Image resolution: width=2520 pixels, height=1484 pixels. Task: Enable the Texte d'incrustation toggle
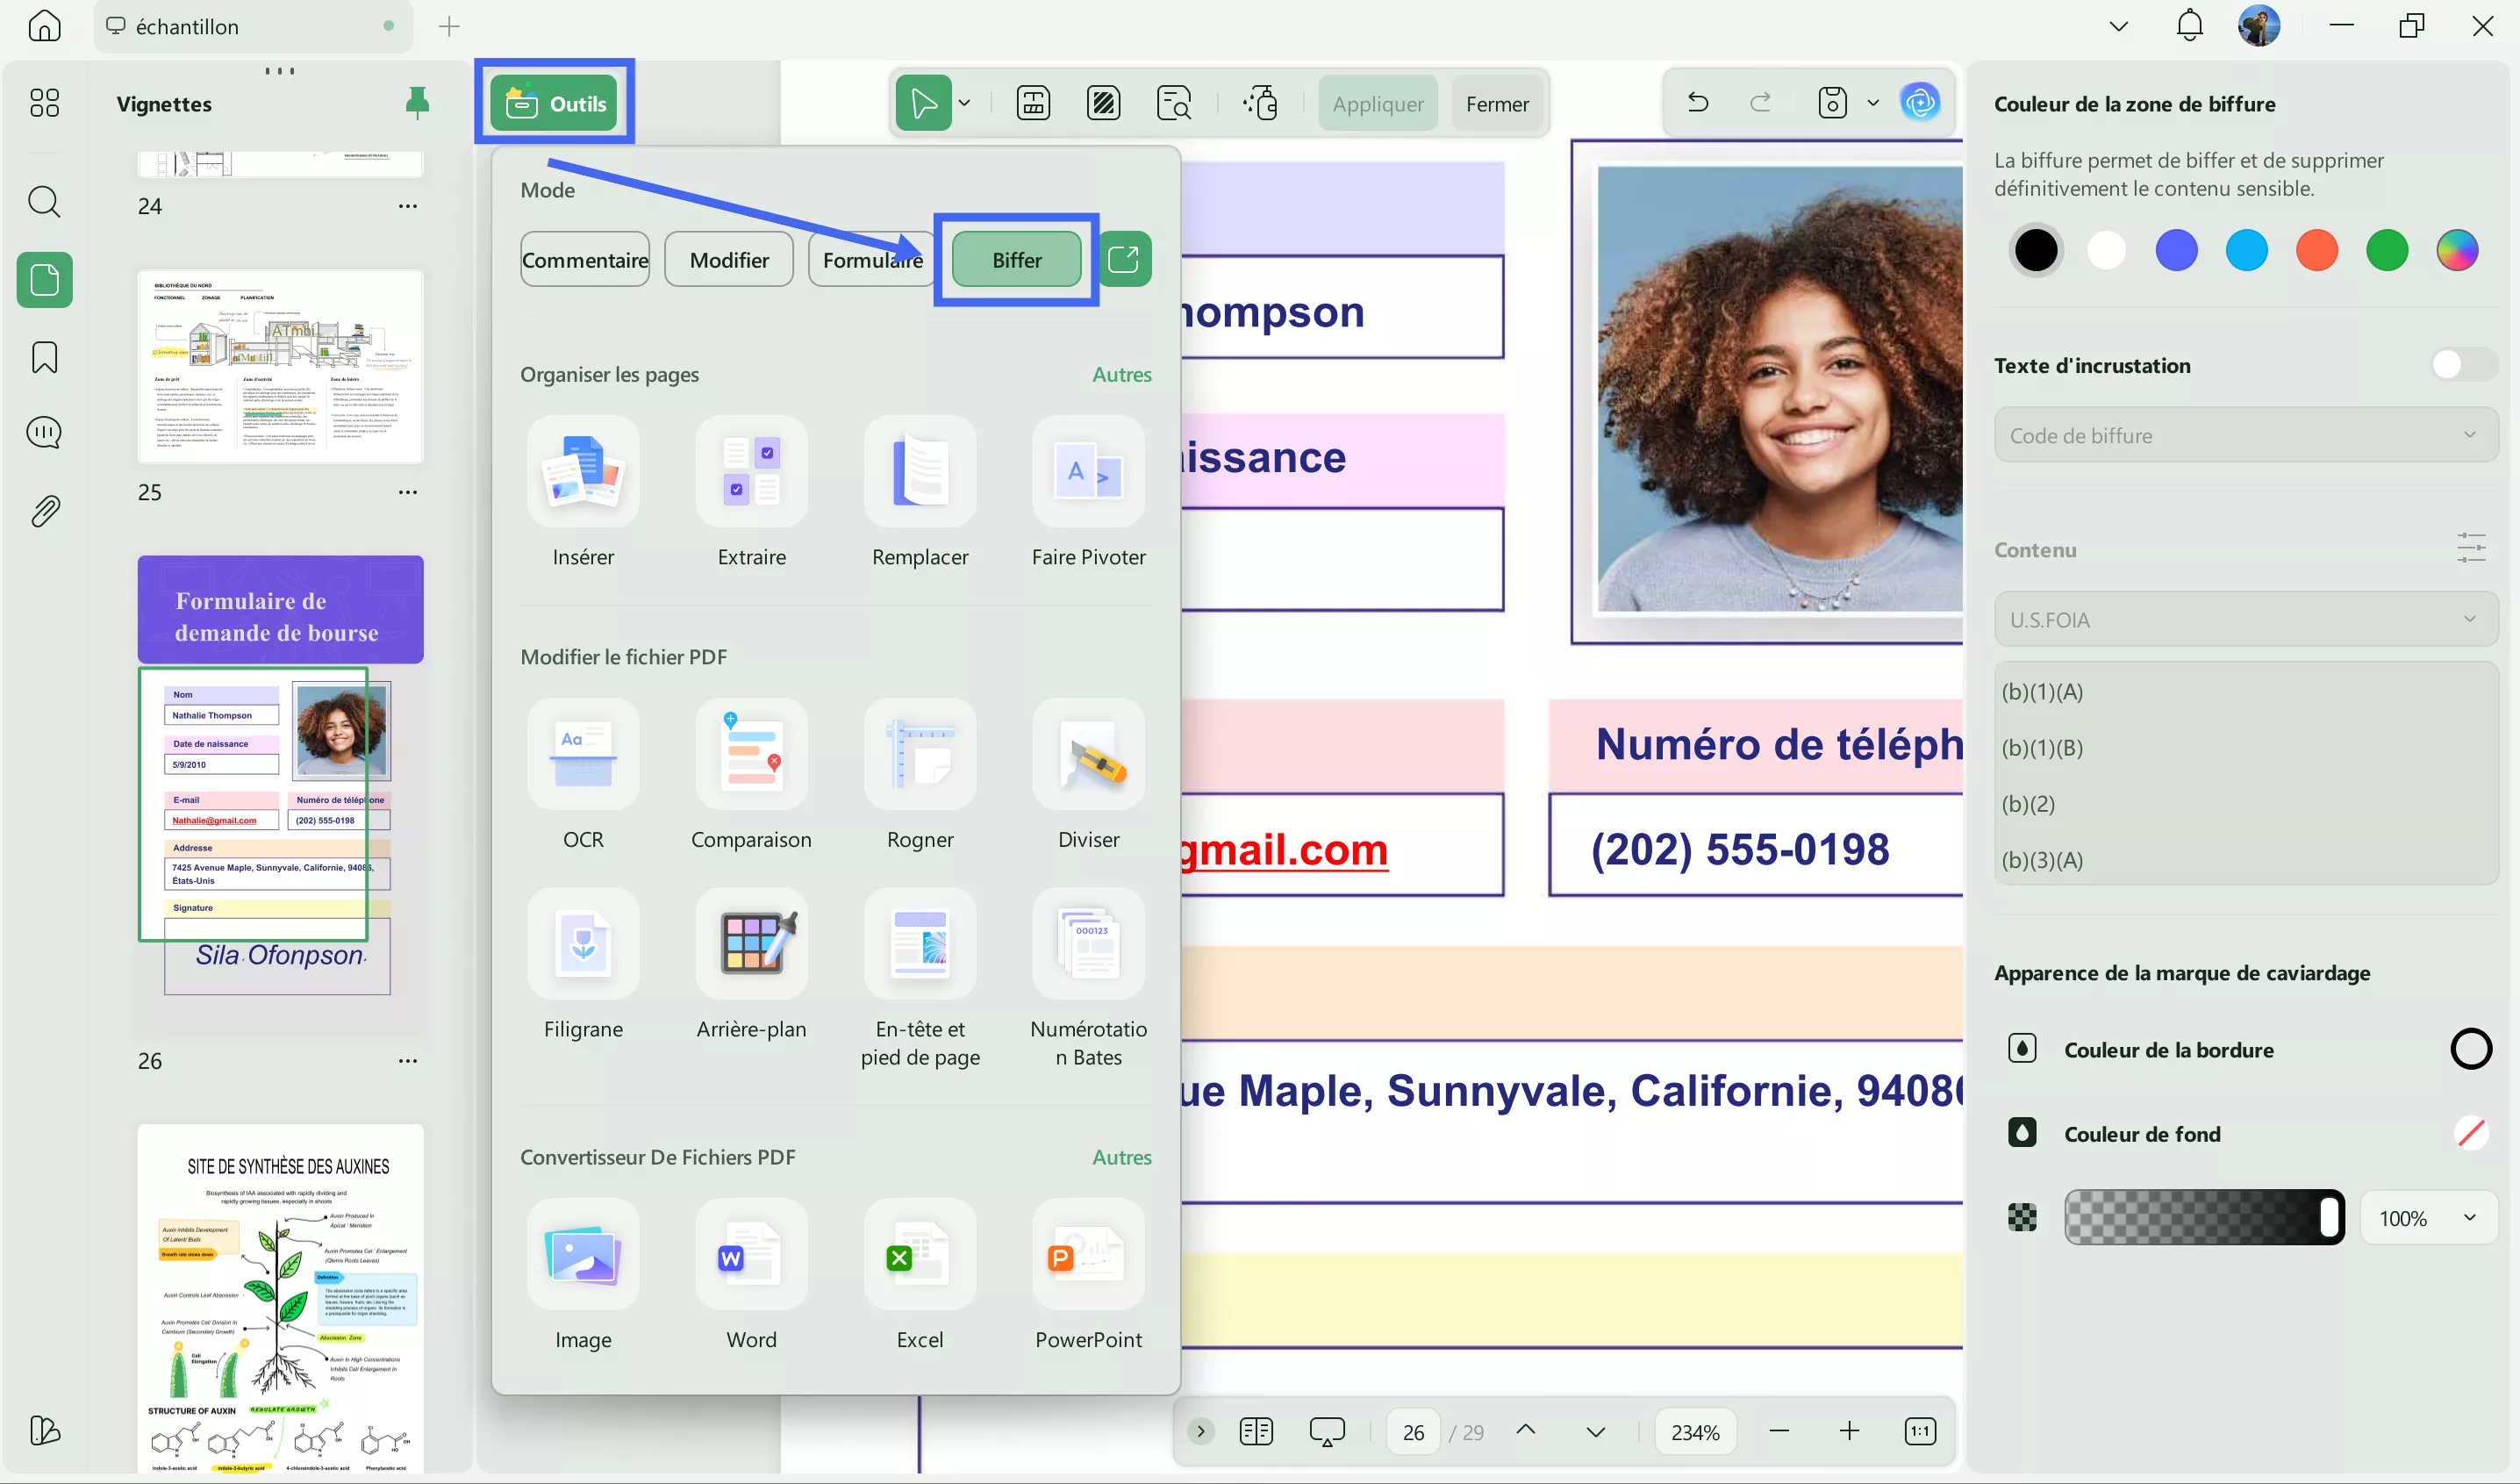click(2463, 365)
